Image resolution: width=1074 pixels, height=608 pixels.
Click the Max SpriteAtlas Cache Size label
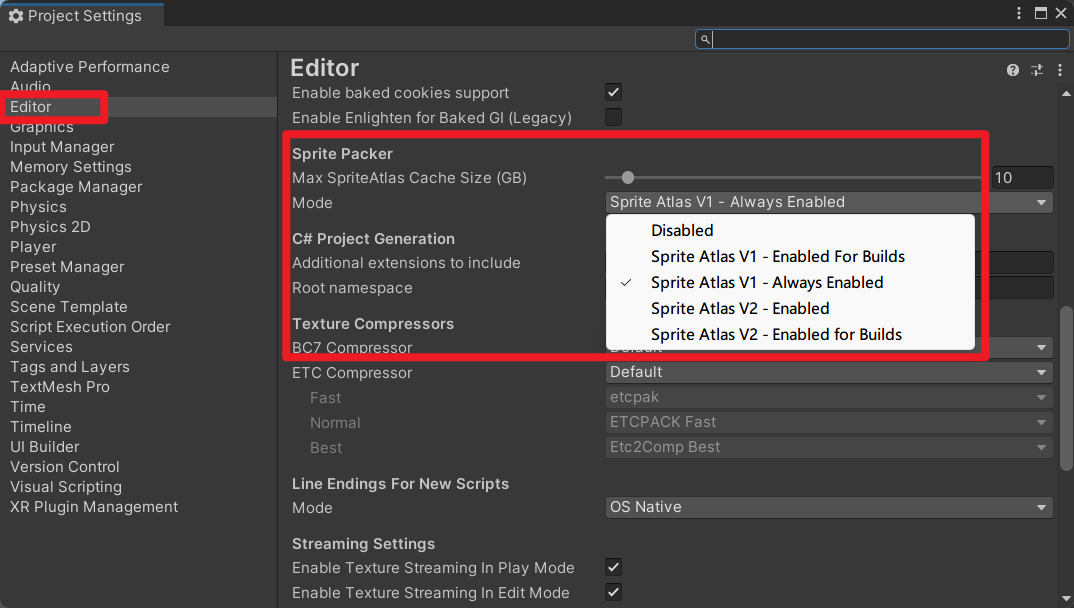point(409,178)
